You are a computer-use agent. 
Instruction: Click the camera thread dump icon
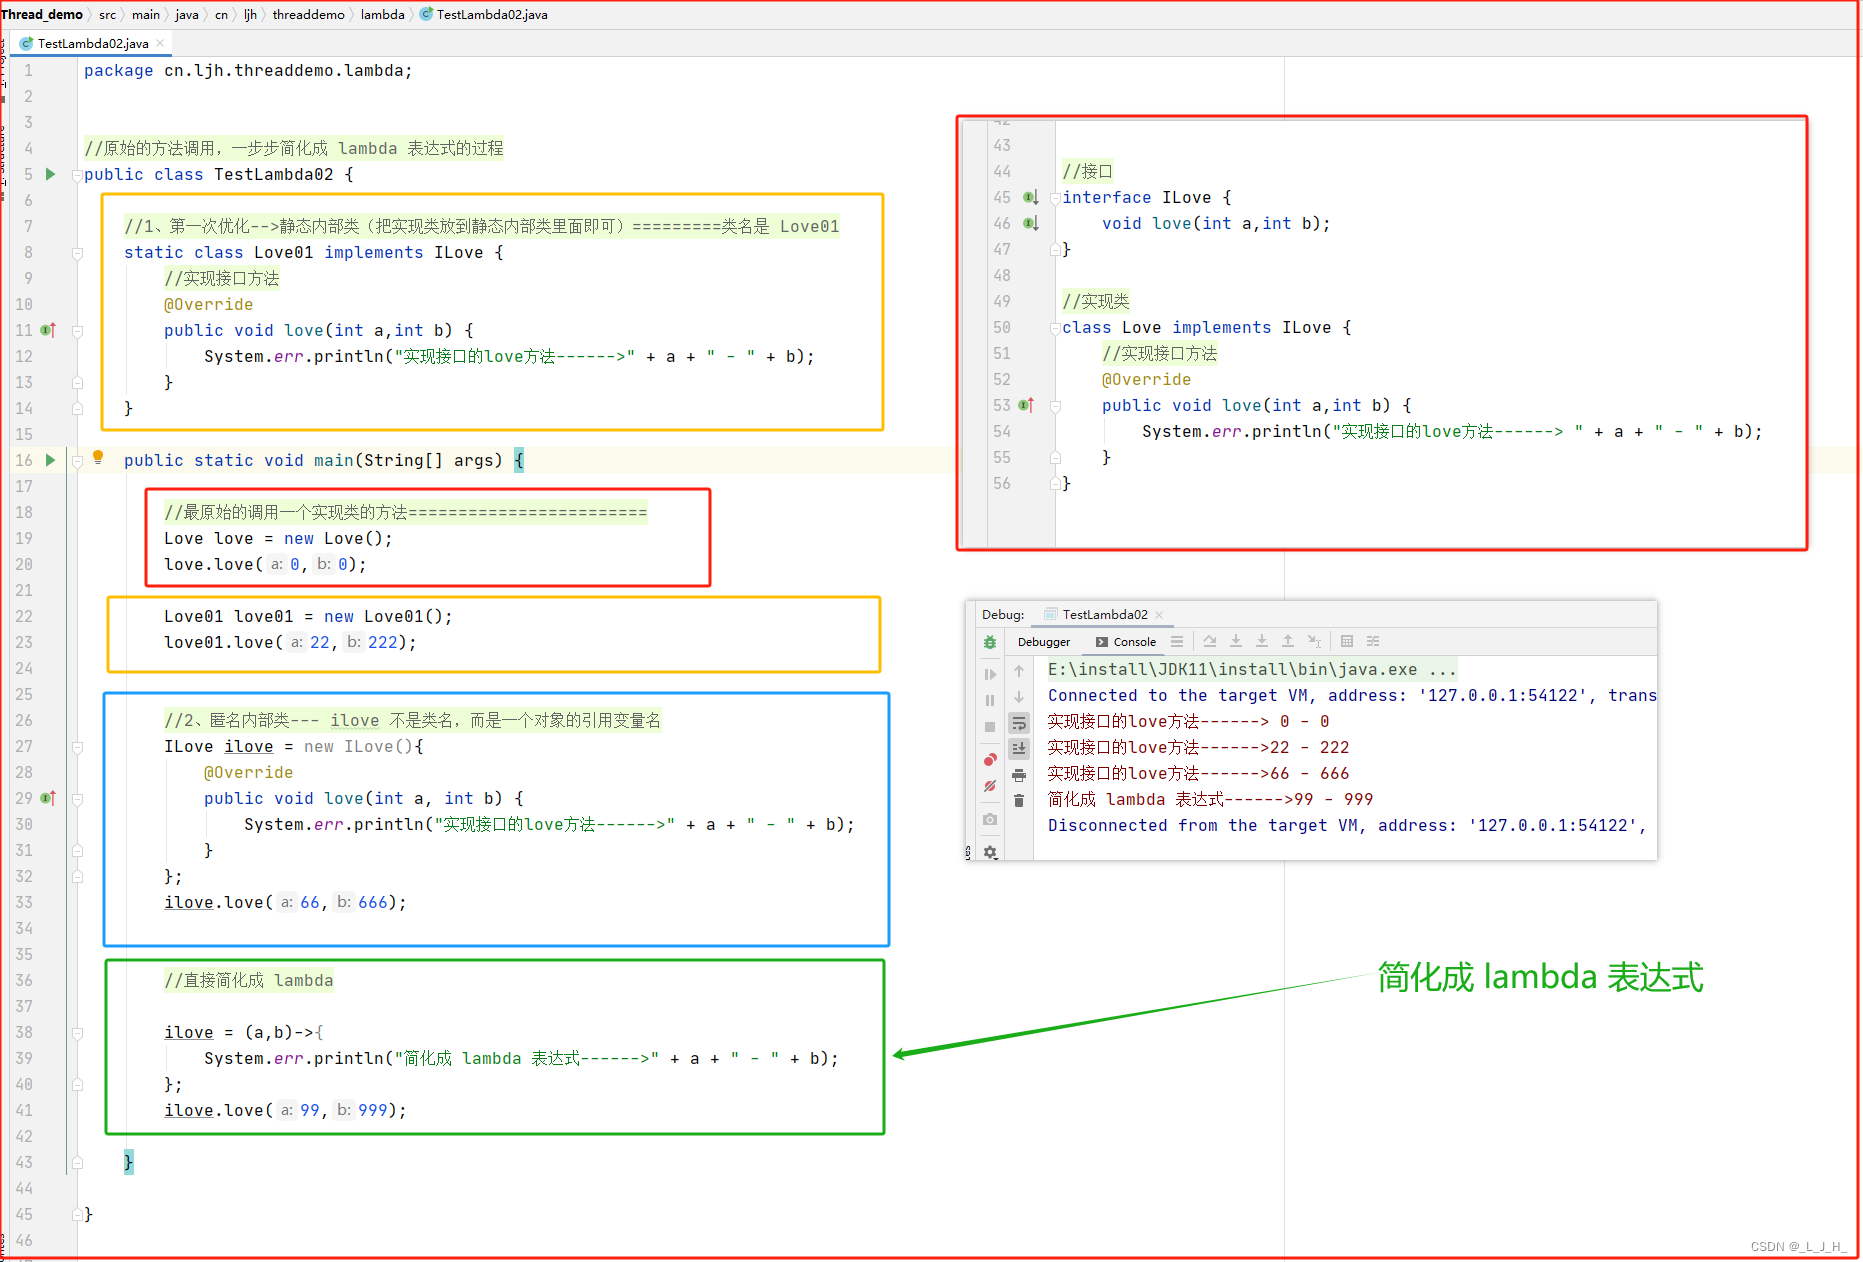[x=990, y=819]
